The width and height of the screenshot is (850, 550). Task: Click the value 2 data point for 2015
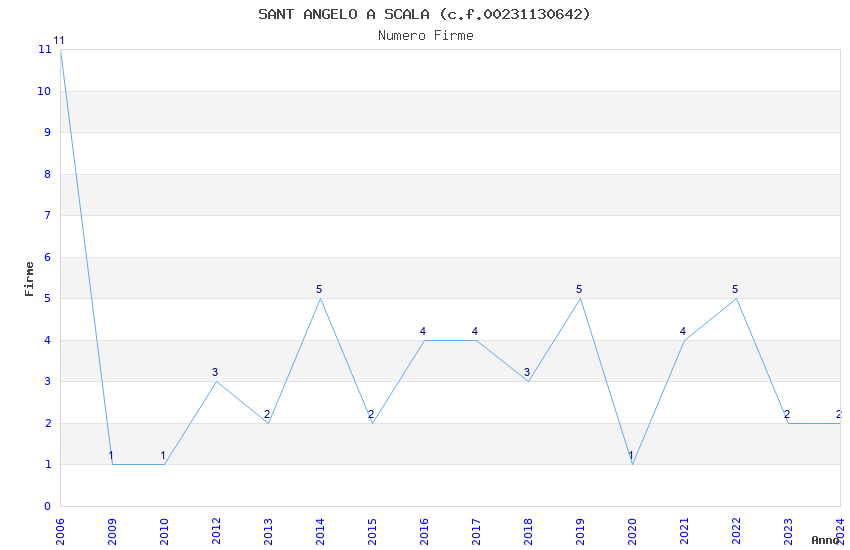[372, 423]
